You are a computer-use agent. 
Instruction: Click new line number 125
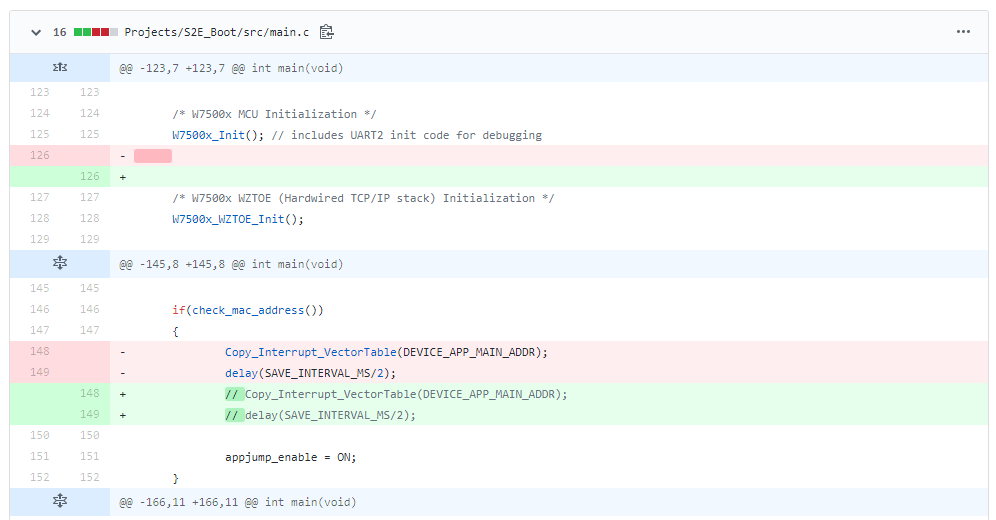point(90,134)
